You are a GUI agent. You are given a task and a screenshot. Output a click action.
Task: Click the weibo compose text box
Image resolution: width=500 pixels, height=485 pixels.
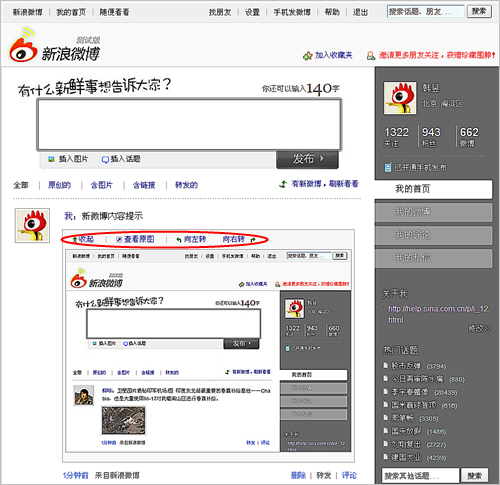tap(189, 124)
